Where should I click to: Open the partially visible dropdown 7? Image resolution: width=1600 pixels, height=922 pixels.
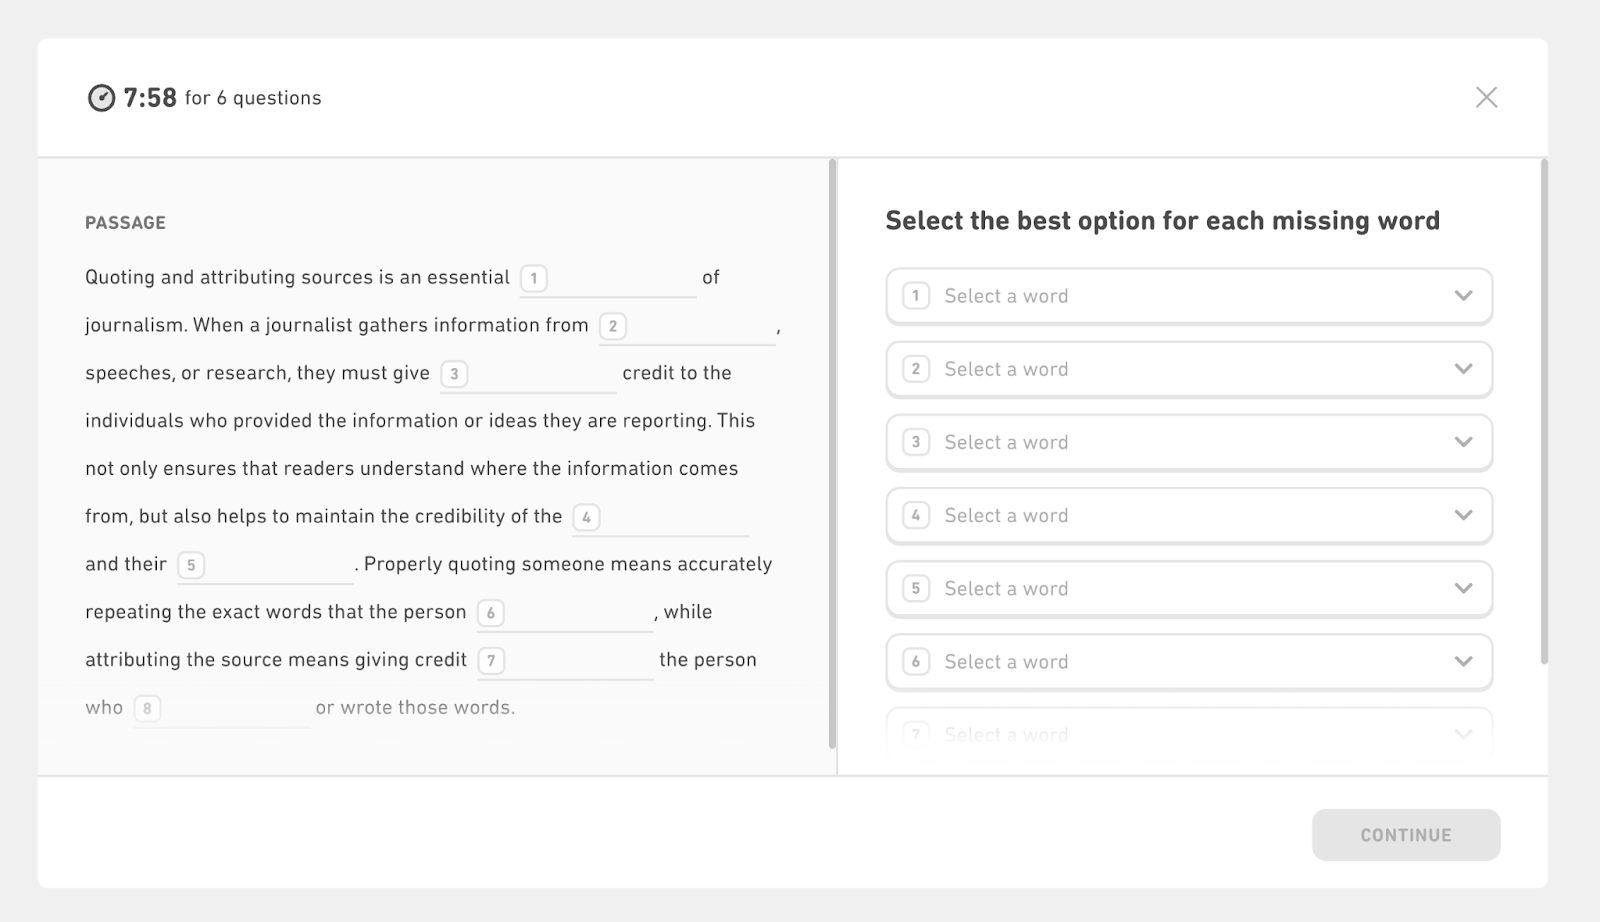1188,735
